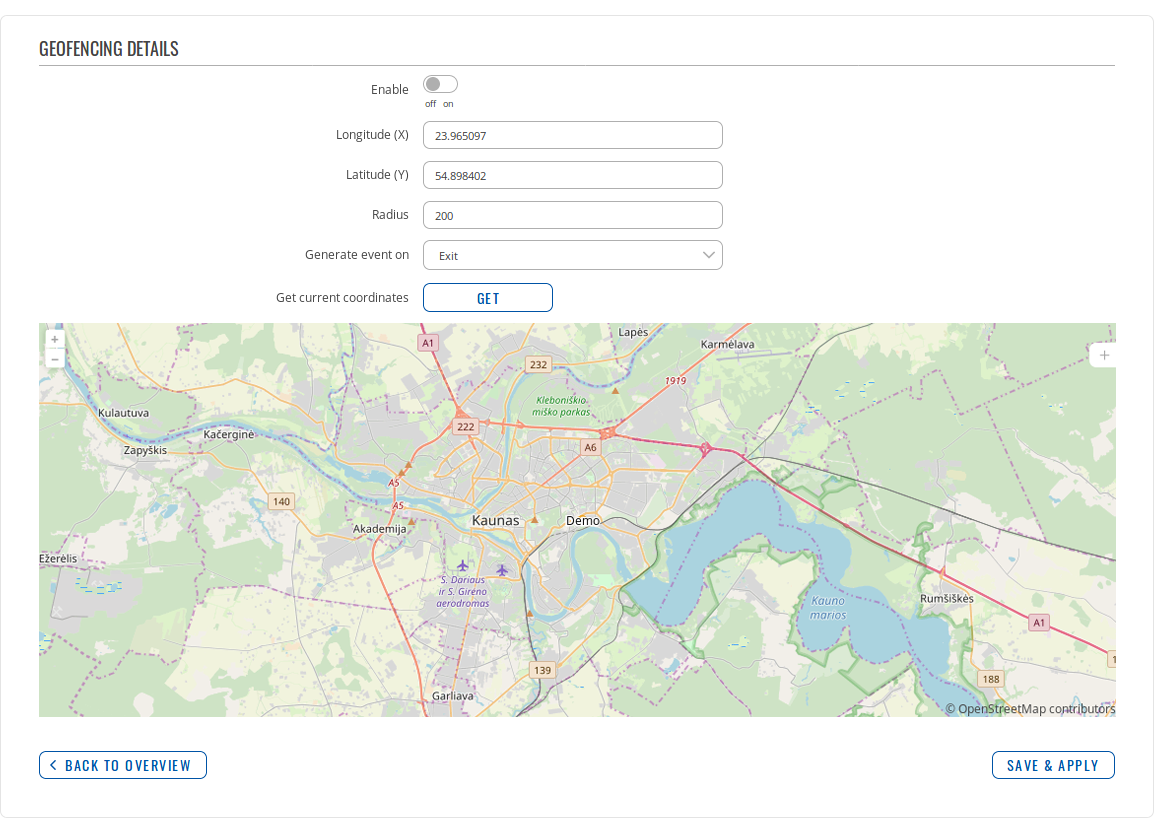Open the Generate event on dropdown
The width and height of the screenshot is (1154, 833).
[572, 255]
